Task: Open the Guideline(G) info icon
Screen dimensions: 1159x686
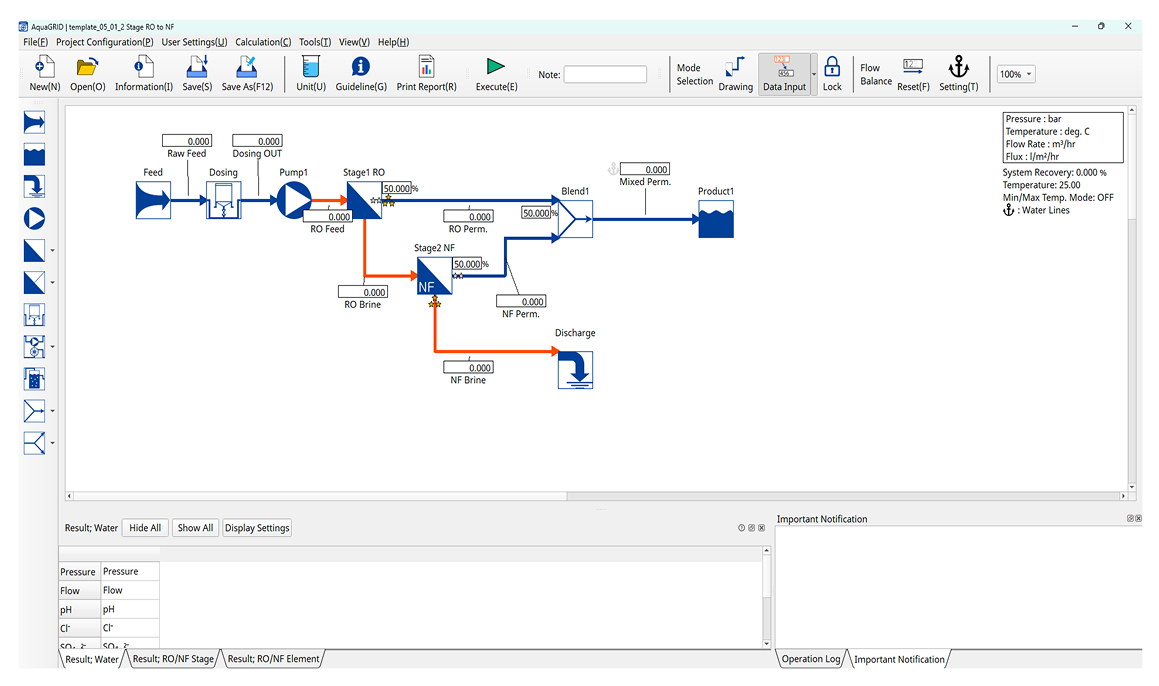Action: (360, 67)
